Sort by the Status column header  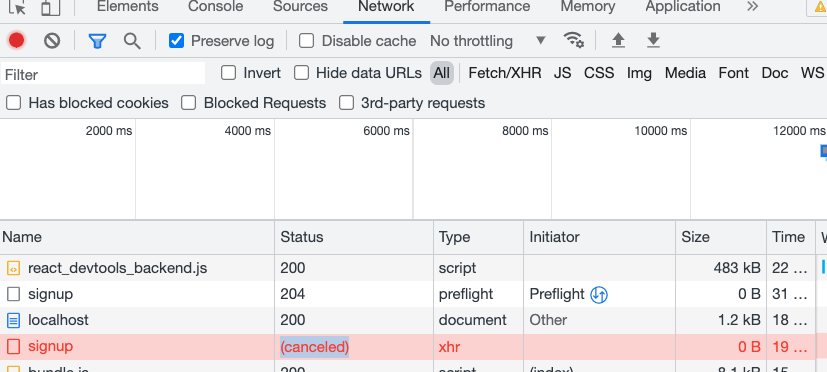click(x=354, y=237)
